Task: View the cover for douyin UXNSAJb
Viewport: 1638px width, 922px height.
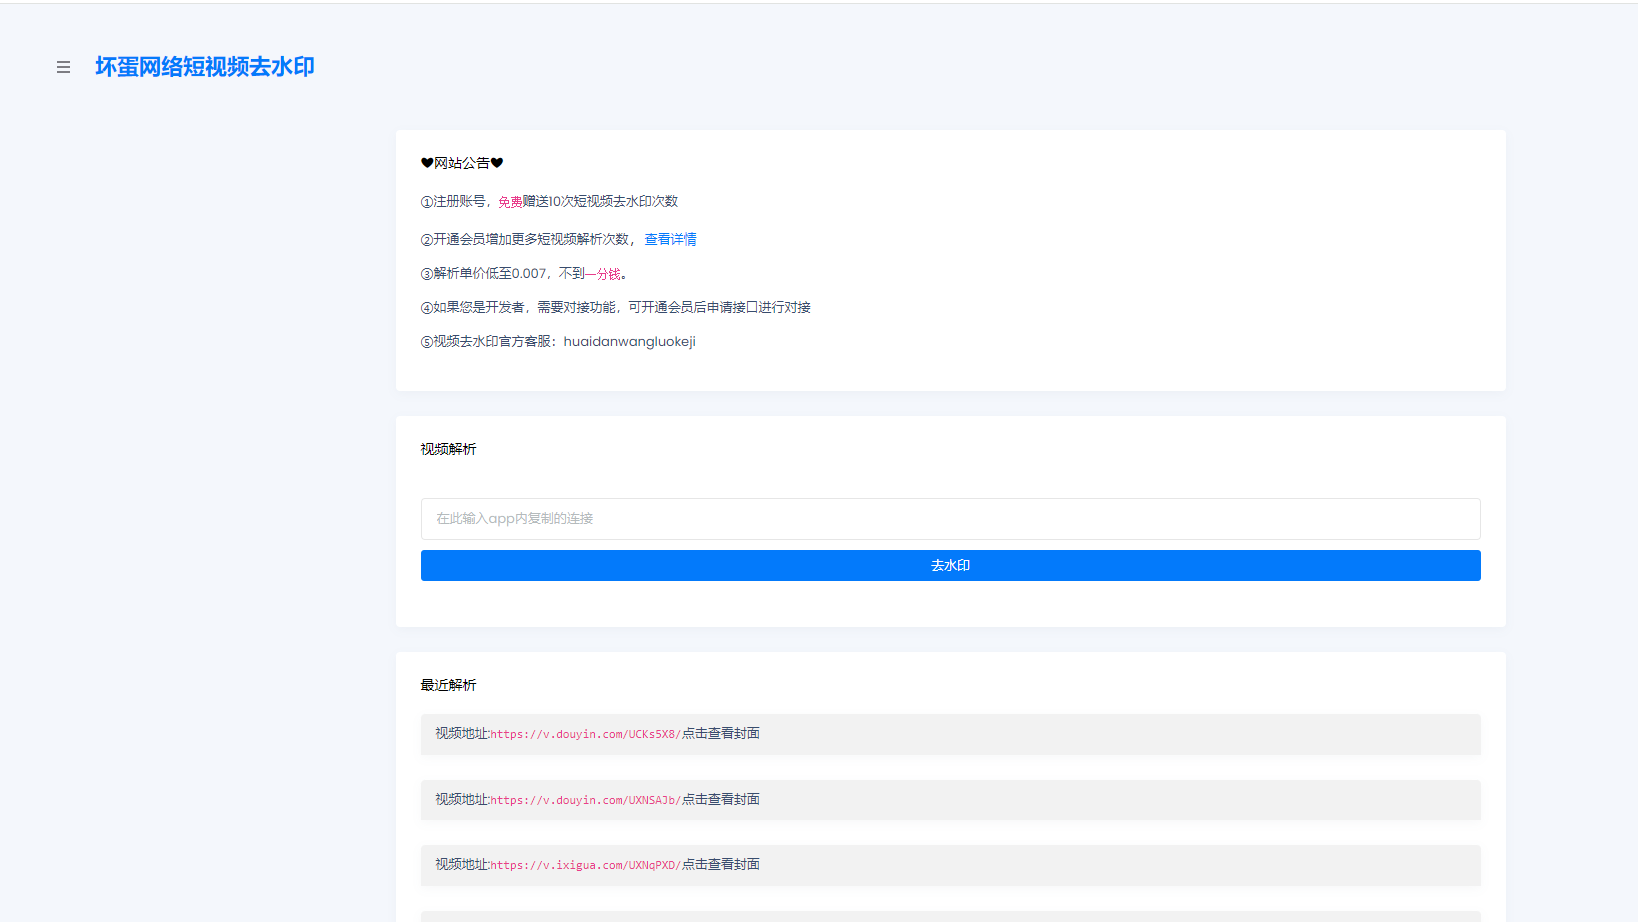Action: (721, 800)
